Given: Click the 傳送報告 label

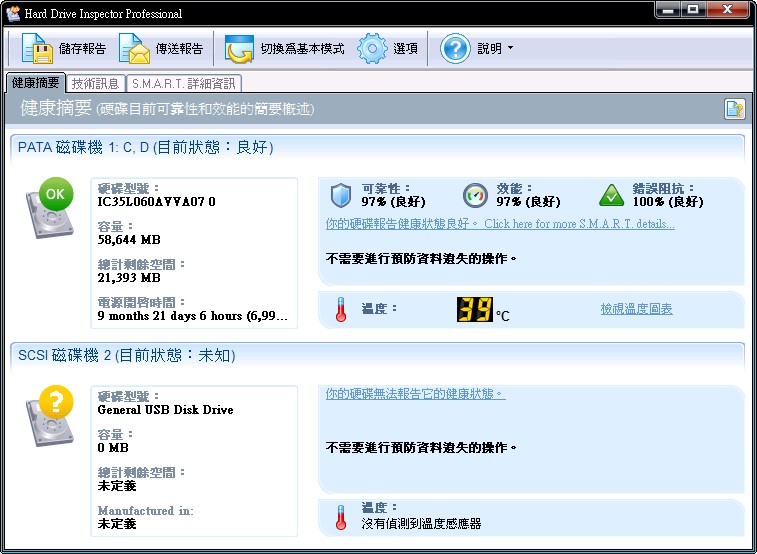Looking at the screenshot, I should click(179, 49).
